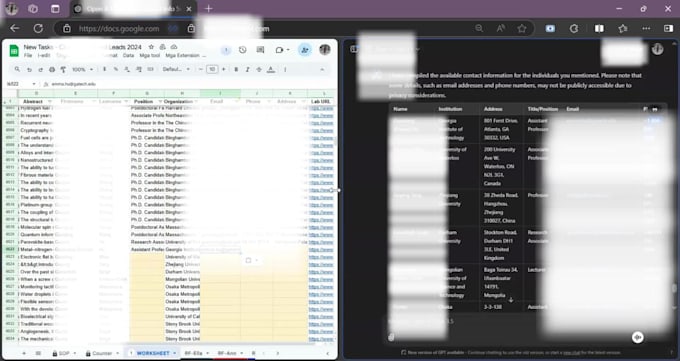
Task: Toggle the split screen icon
Action: click(599, 29)
